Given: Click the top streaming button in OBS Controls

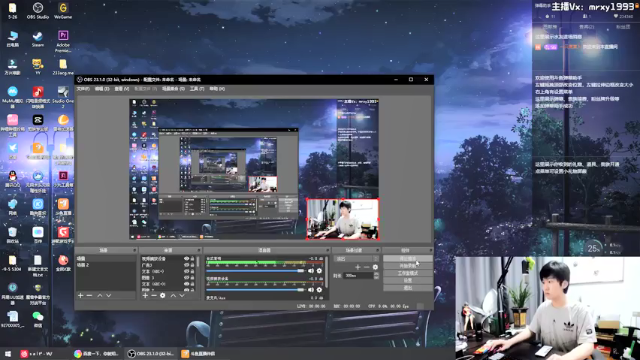Looking at the screenshot, I should tap(408, 259).
